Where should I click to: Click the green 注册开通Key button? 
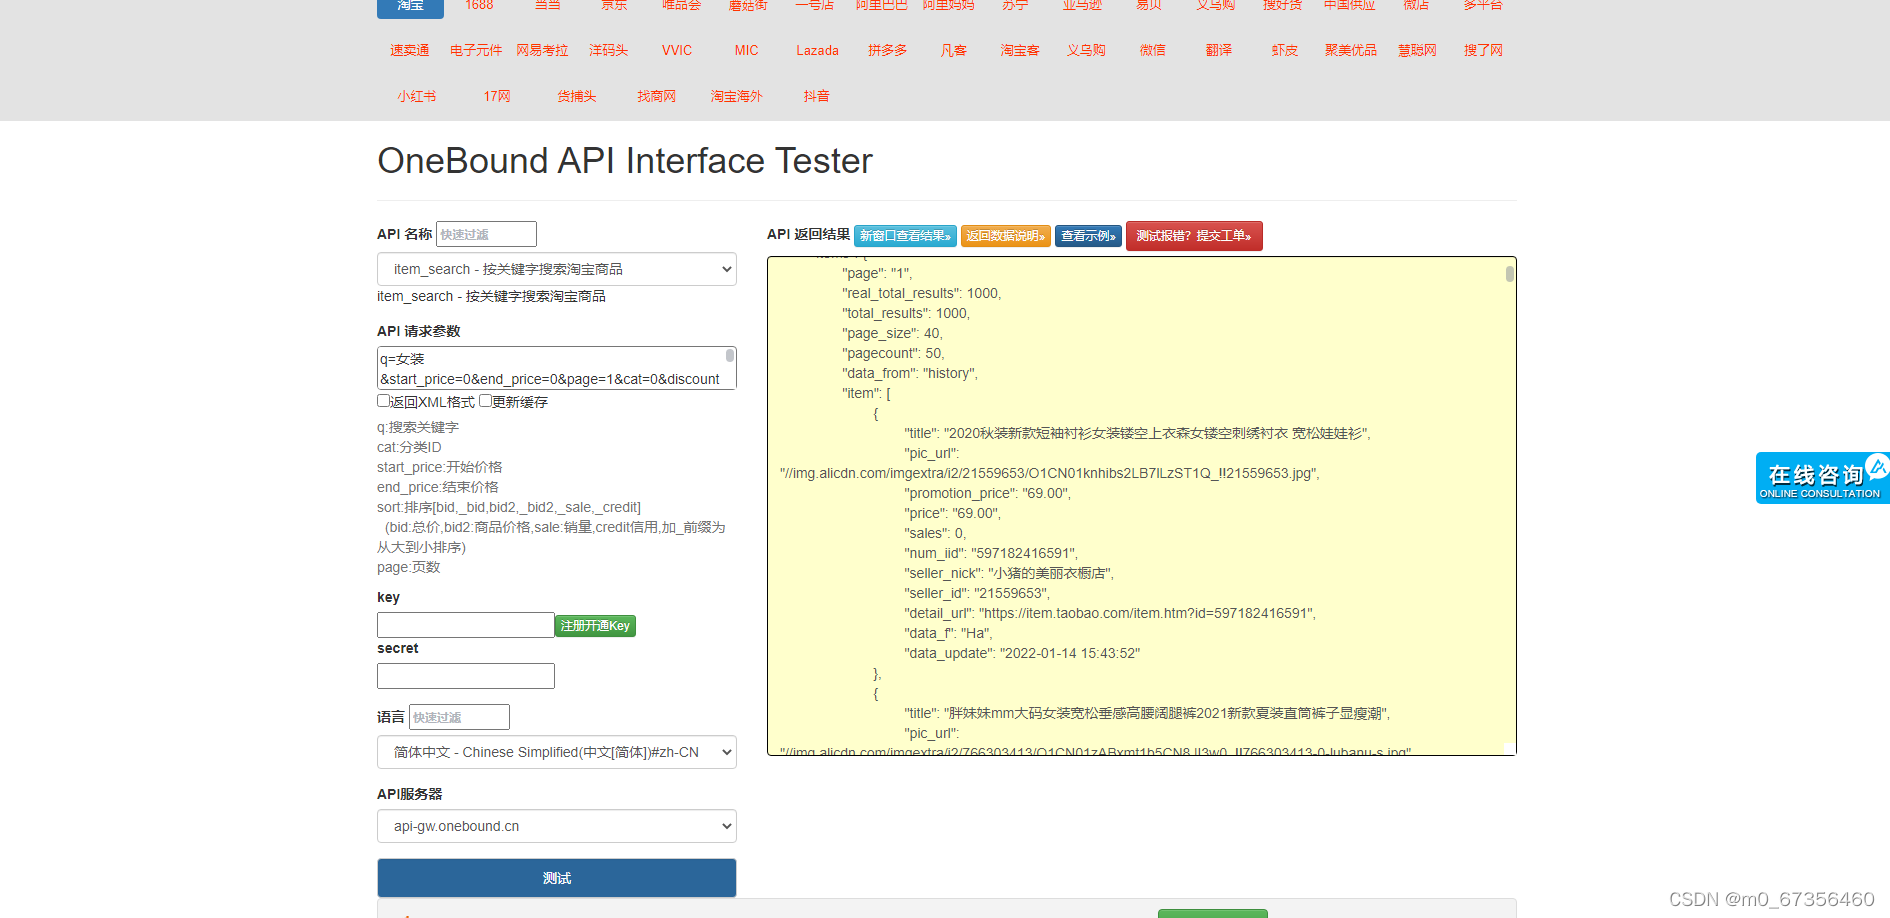tap(595, 626)
